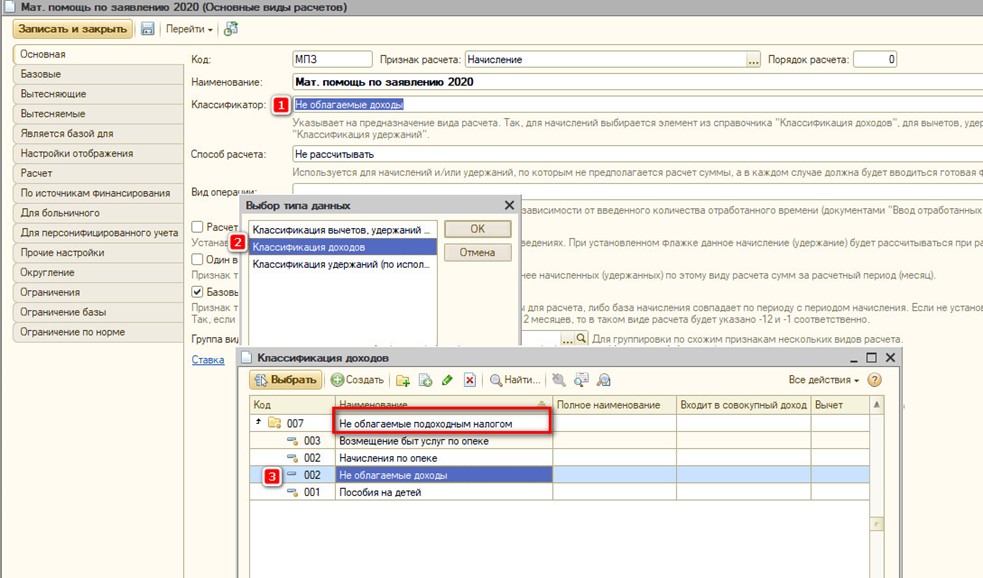
Task: Click the green pencil edit icon
Action: pyautogui.click(x=447, y=380)
